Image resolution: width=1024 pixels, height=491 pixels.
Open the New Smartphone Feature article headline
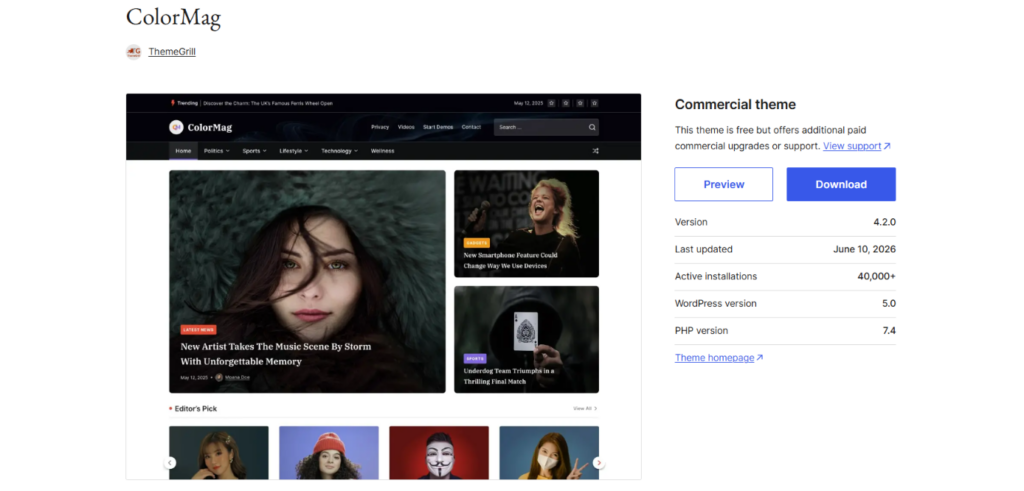(x=510, y=261)
